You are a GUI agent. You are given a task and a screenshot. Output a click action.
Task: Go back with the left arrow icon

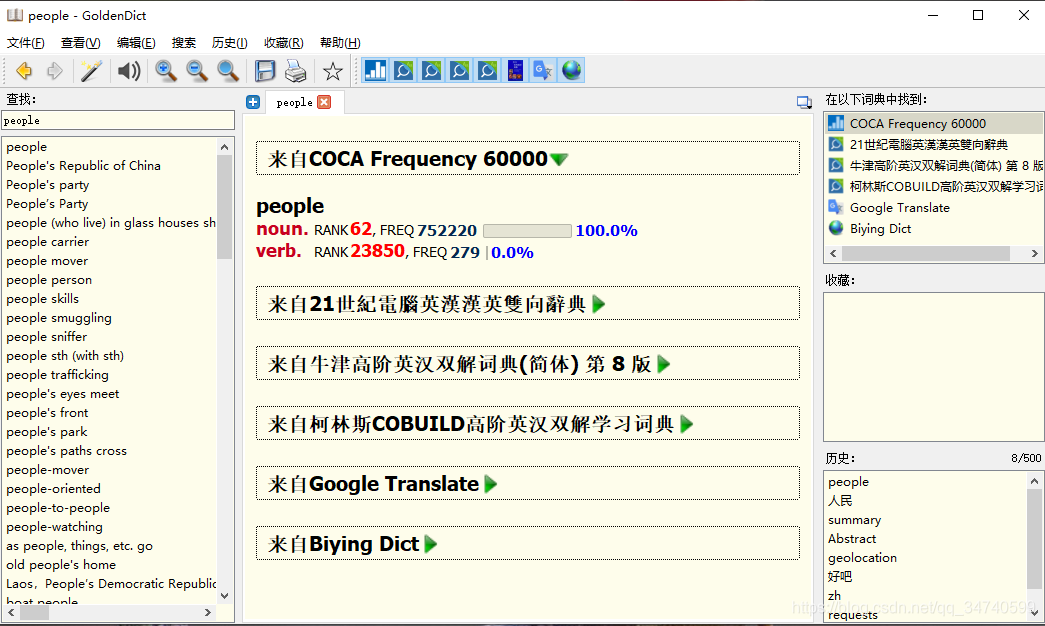(24, 71)
